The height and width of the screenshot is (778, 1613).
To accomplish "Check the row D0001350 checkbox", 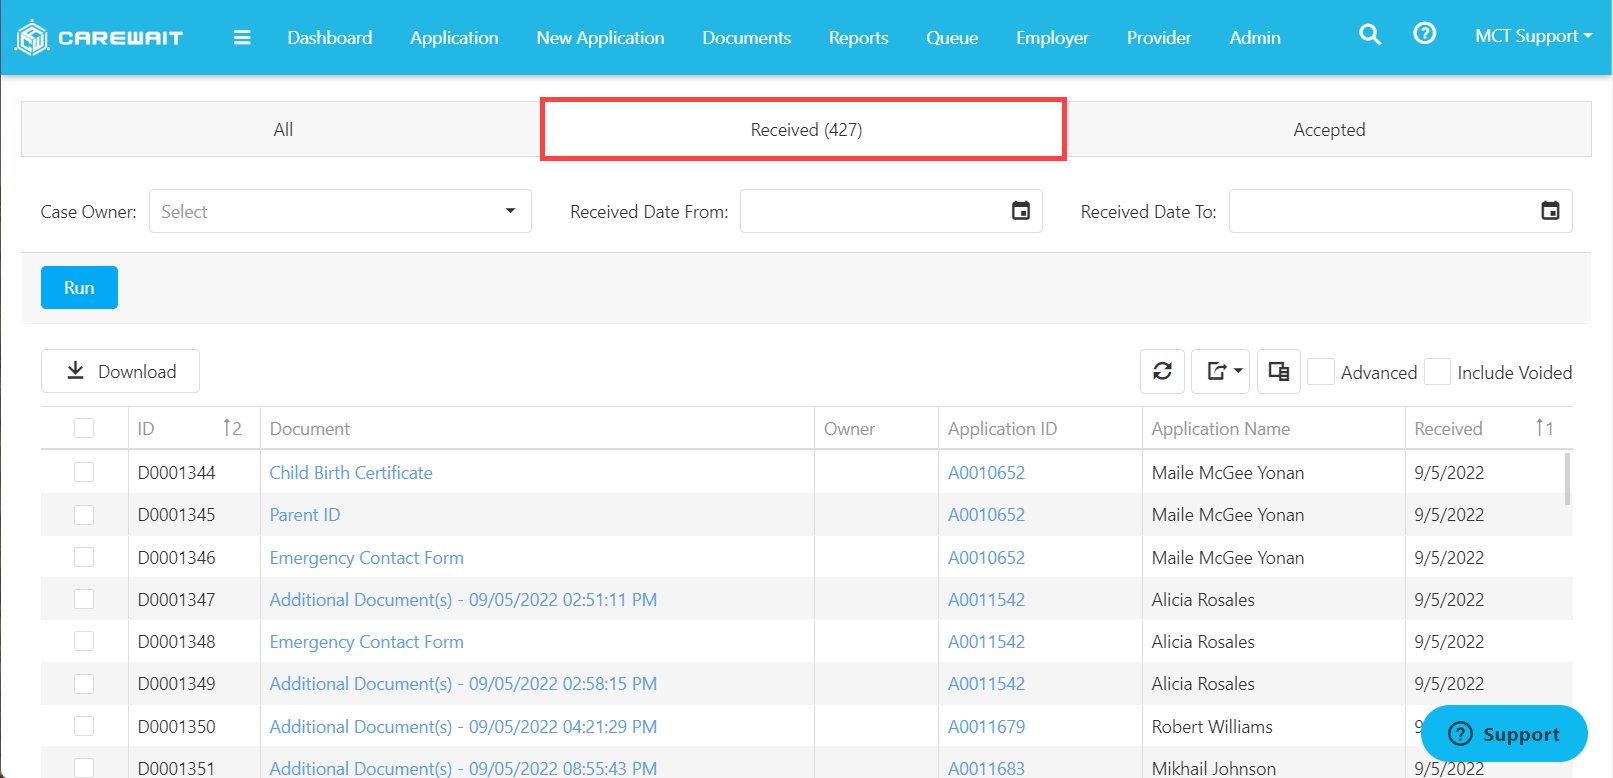I will coord(84,726).
